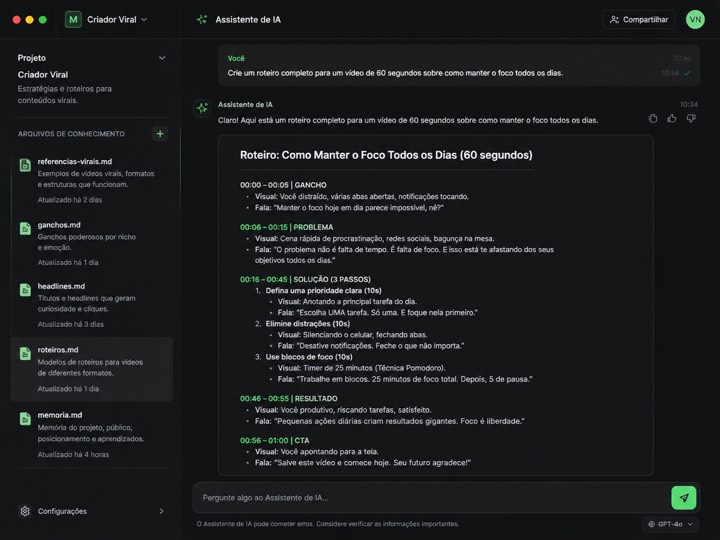Click the ARQUIVOS DE CONHECIMENTO section label
Image resolution: width=720 pixels, height=540 pixels.
click(x=71, y=134)
